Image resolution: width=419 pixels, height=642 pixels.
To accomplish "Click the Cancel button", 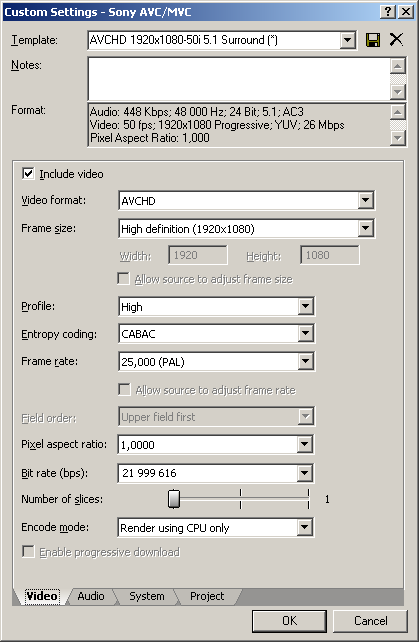I will pos(370,621).
